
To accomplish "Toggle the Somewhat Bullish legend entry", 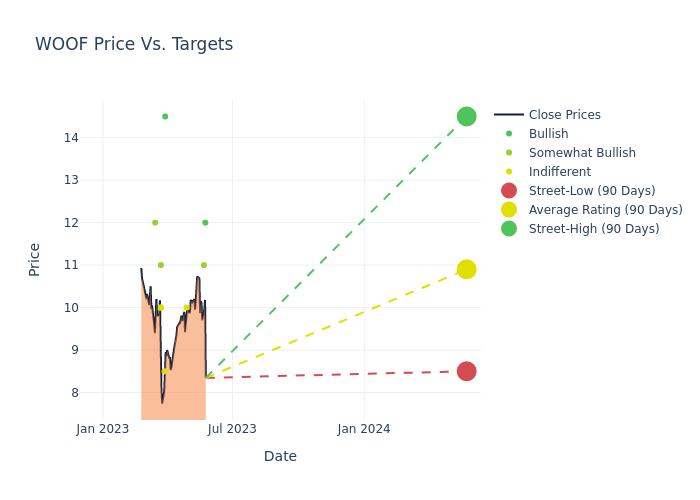I will pyautogui.click(x=581, y=153).
